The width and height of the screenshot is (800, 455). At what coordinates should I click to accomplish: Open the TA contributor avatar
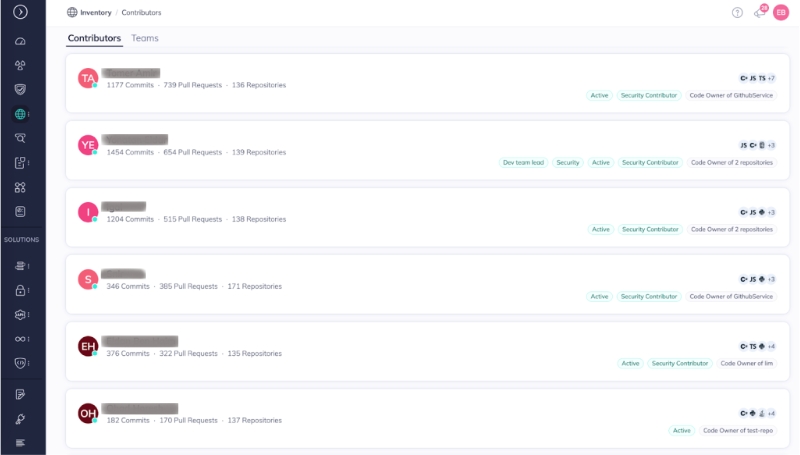tap(88, 78)
